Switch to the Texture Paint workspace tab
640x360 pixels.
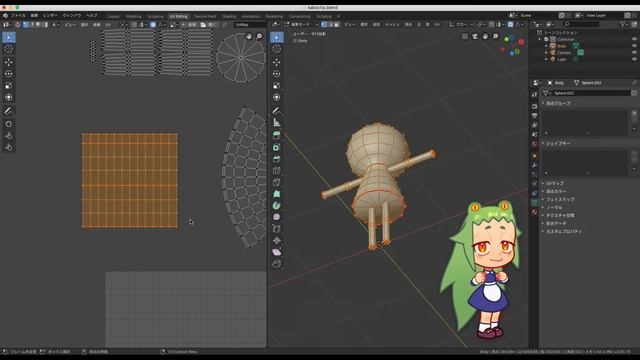coord(205,16)
